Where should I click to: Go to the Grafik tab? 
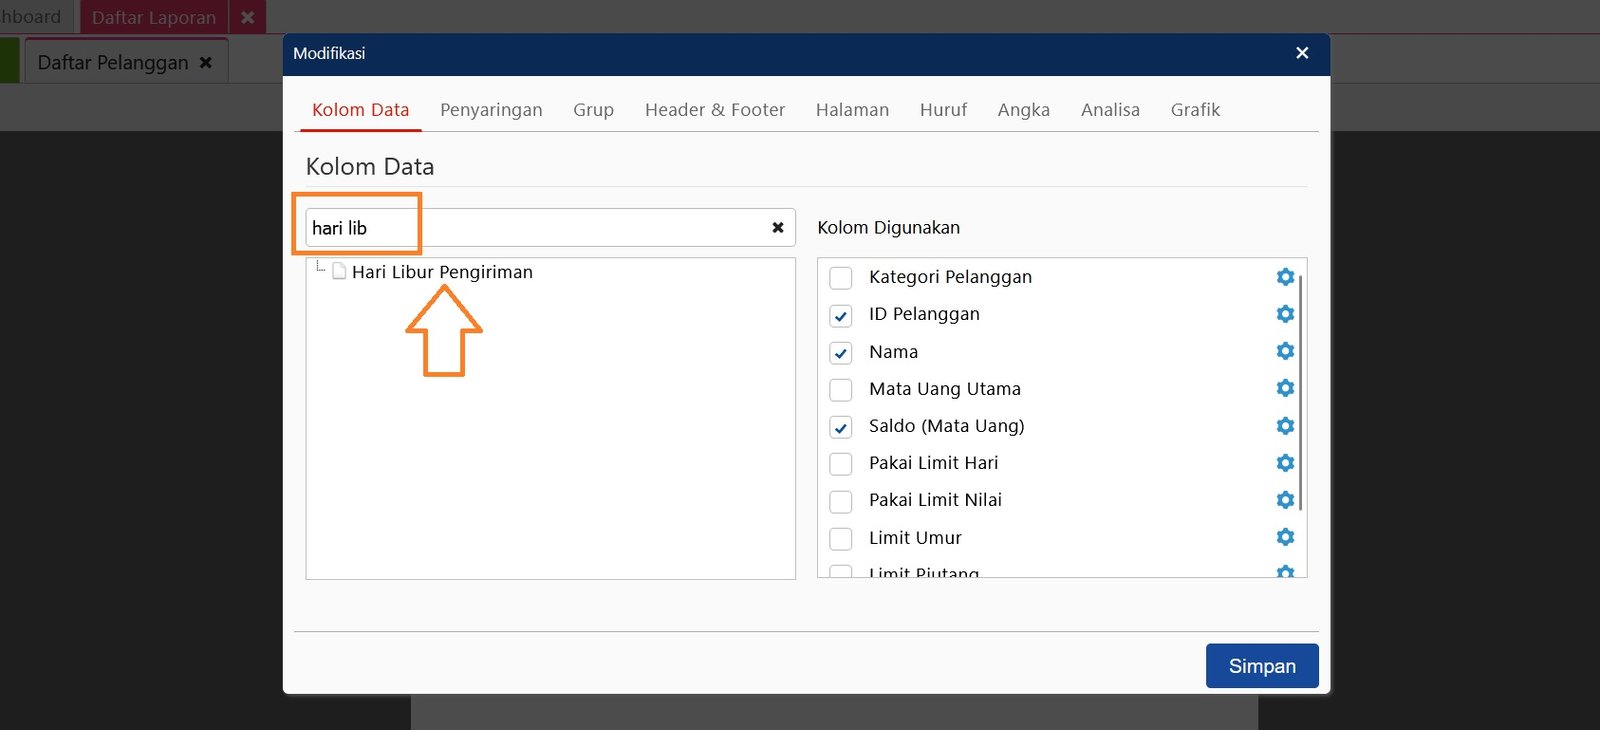tap(1195, 110)
